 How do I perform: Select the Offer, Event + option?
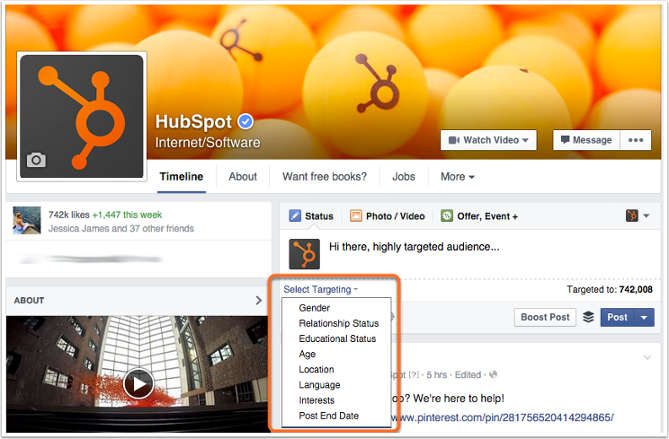(x=479, y=216)
